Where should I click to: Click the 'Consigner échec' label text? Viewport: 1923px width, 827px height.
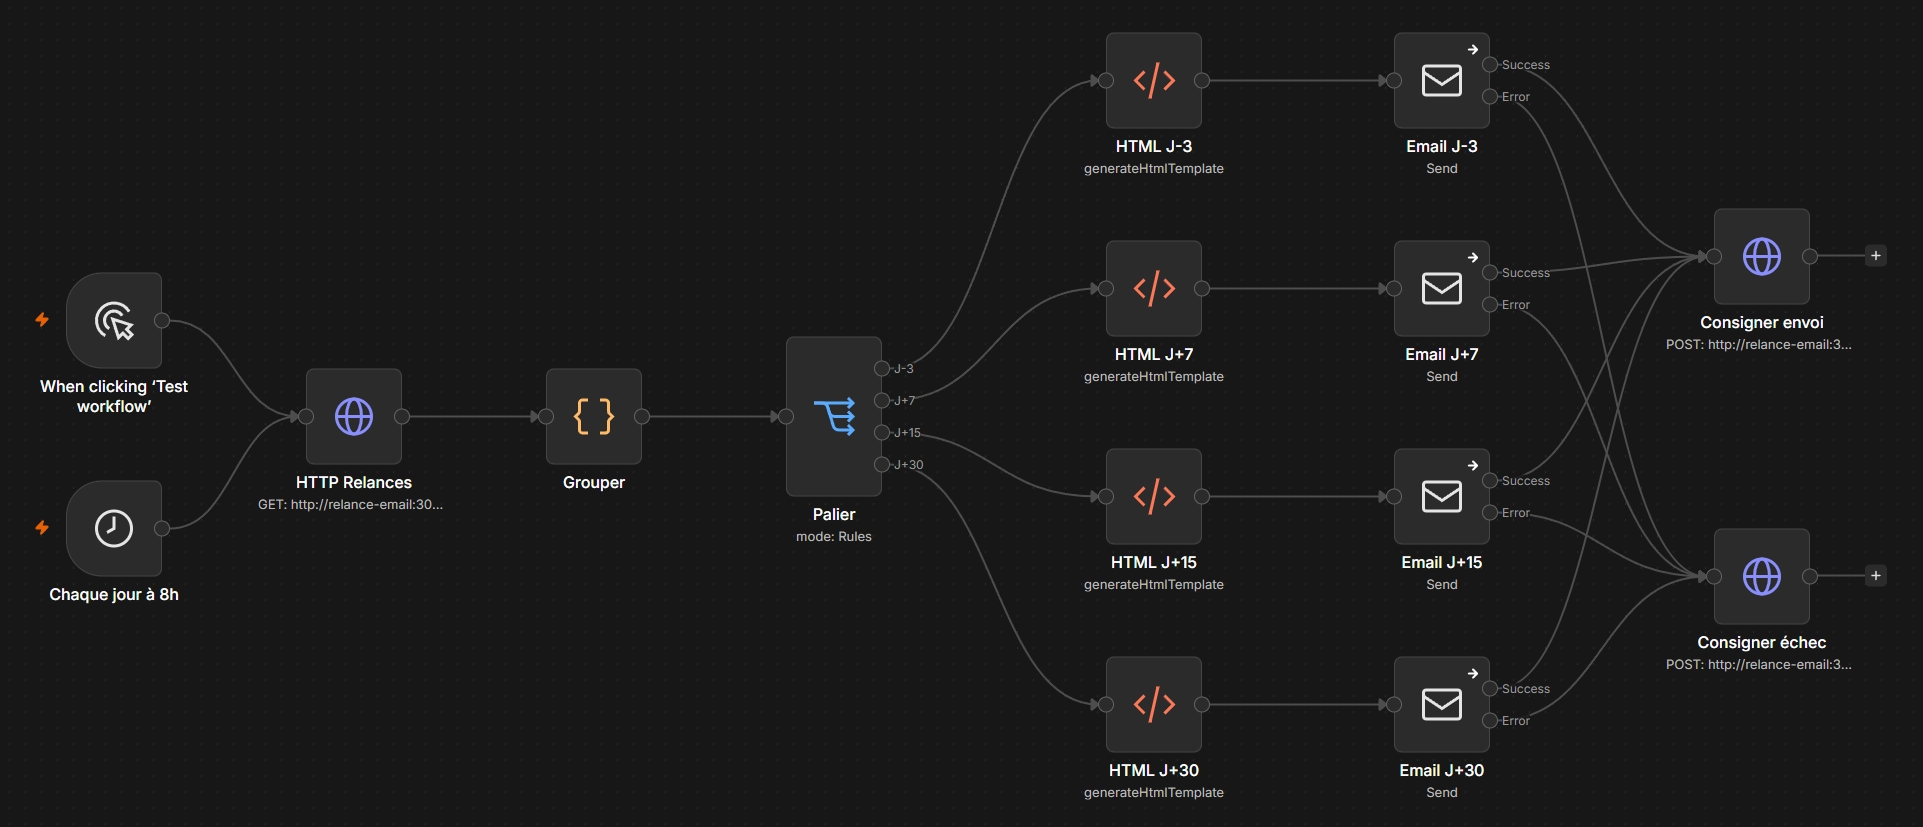[1762, 642]
